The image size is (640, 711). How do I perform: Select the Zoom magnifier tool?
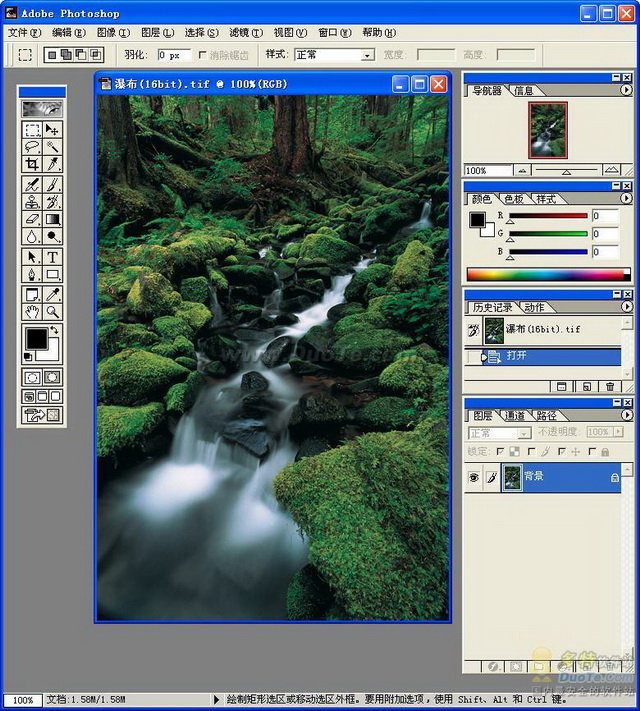coord(53,312)
